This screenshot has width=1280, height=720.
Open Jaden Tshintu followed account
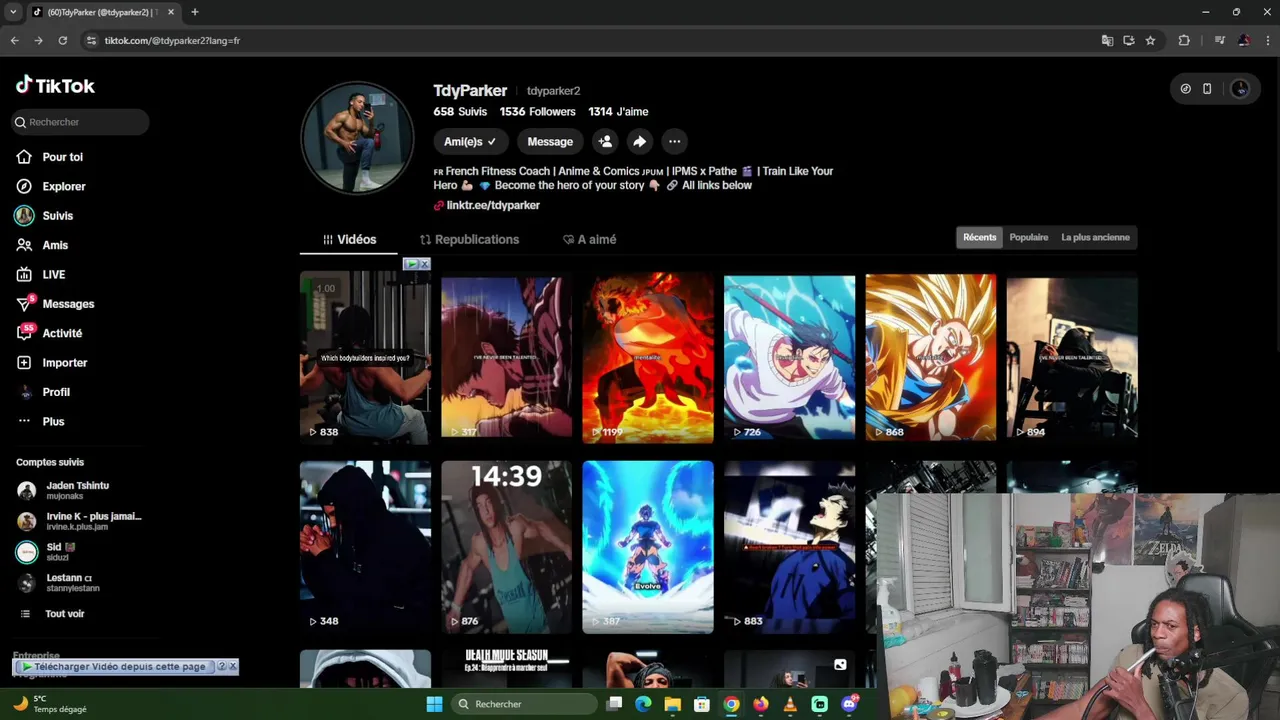78,490
